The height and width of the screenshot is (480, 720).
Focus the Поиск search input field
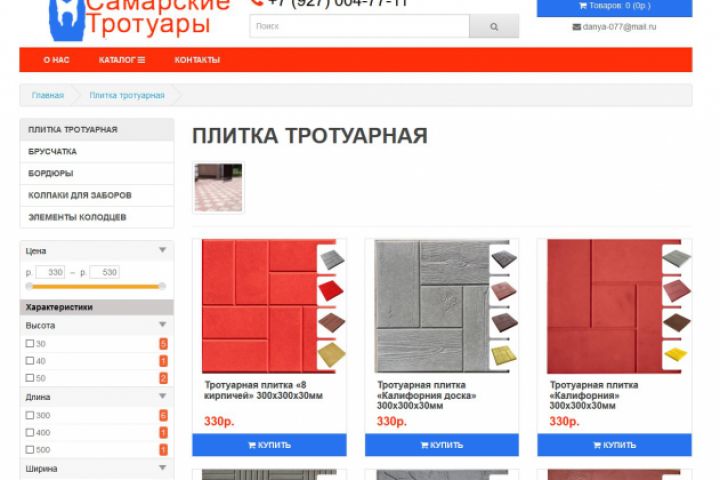pos(360,27)
